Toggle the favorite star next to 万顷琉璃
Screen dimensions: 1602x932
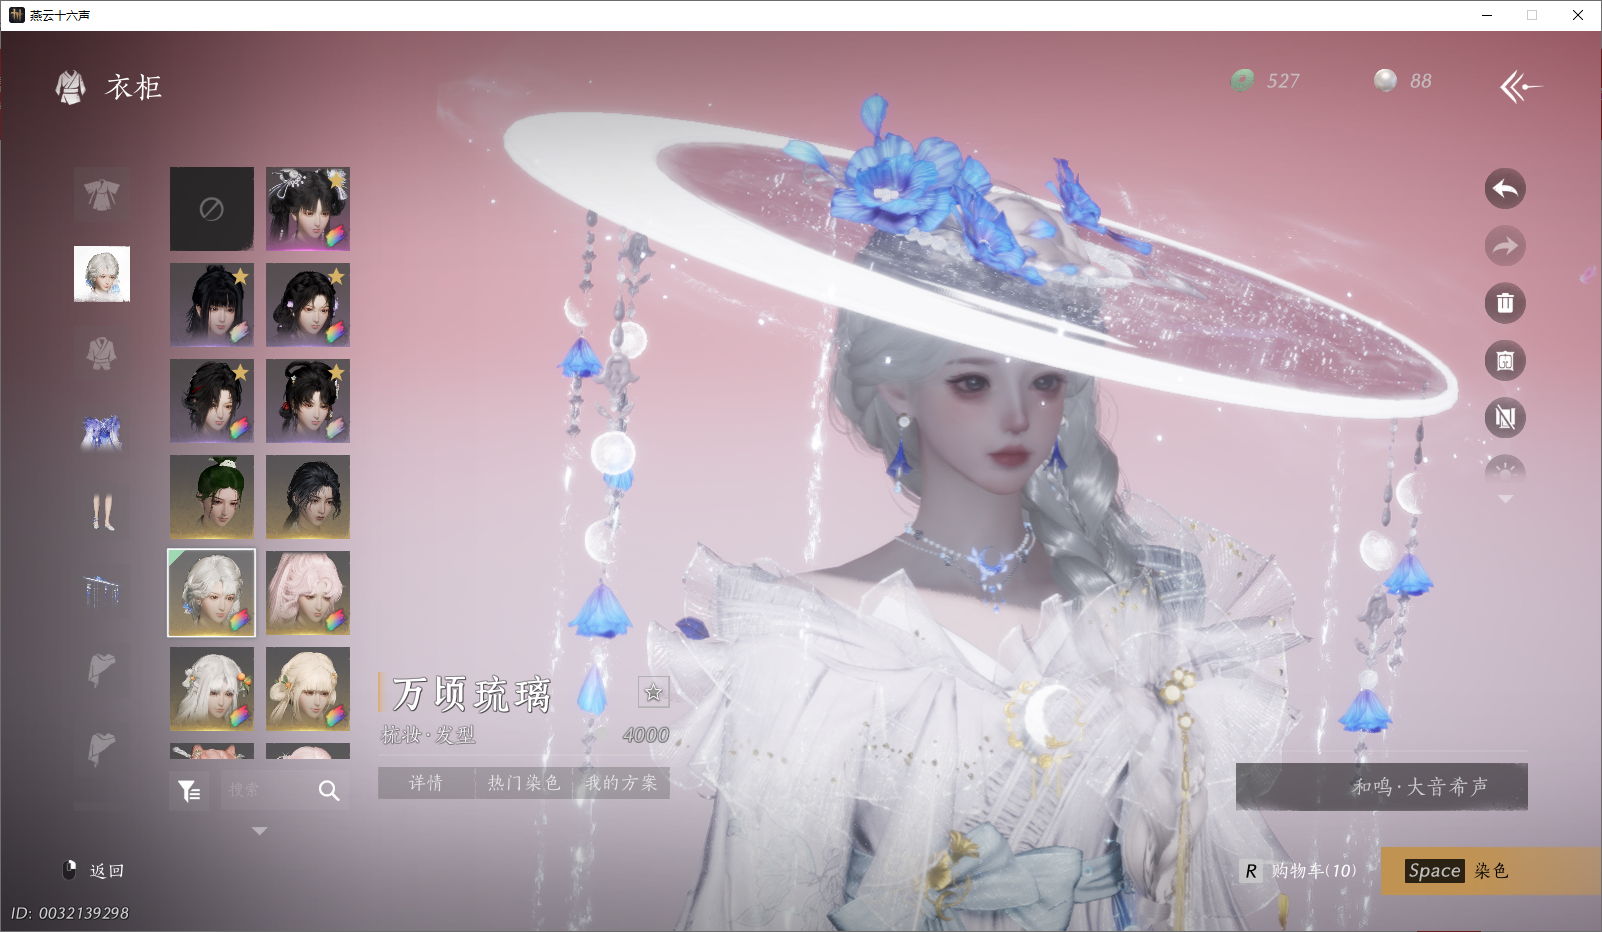(655, 693)
